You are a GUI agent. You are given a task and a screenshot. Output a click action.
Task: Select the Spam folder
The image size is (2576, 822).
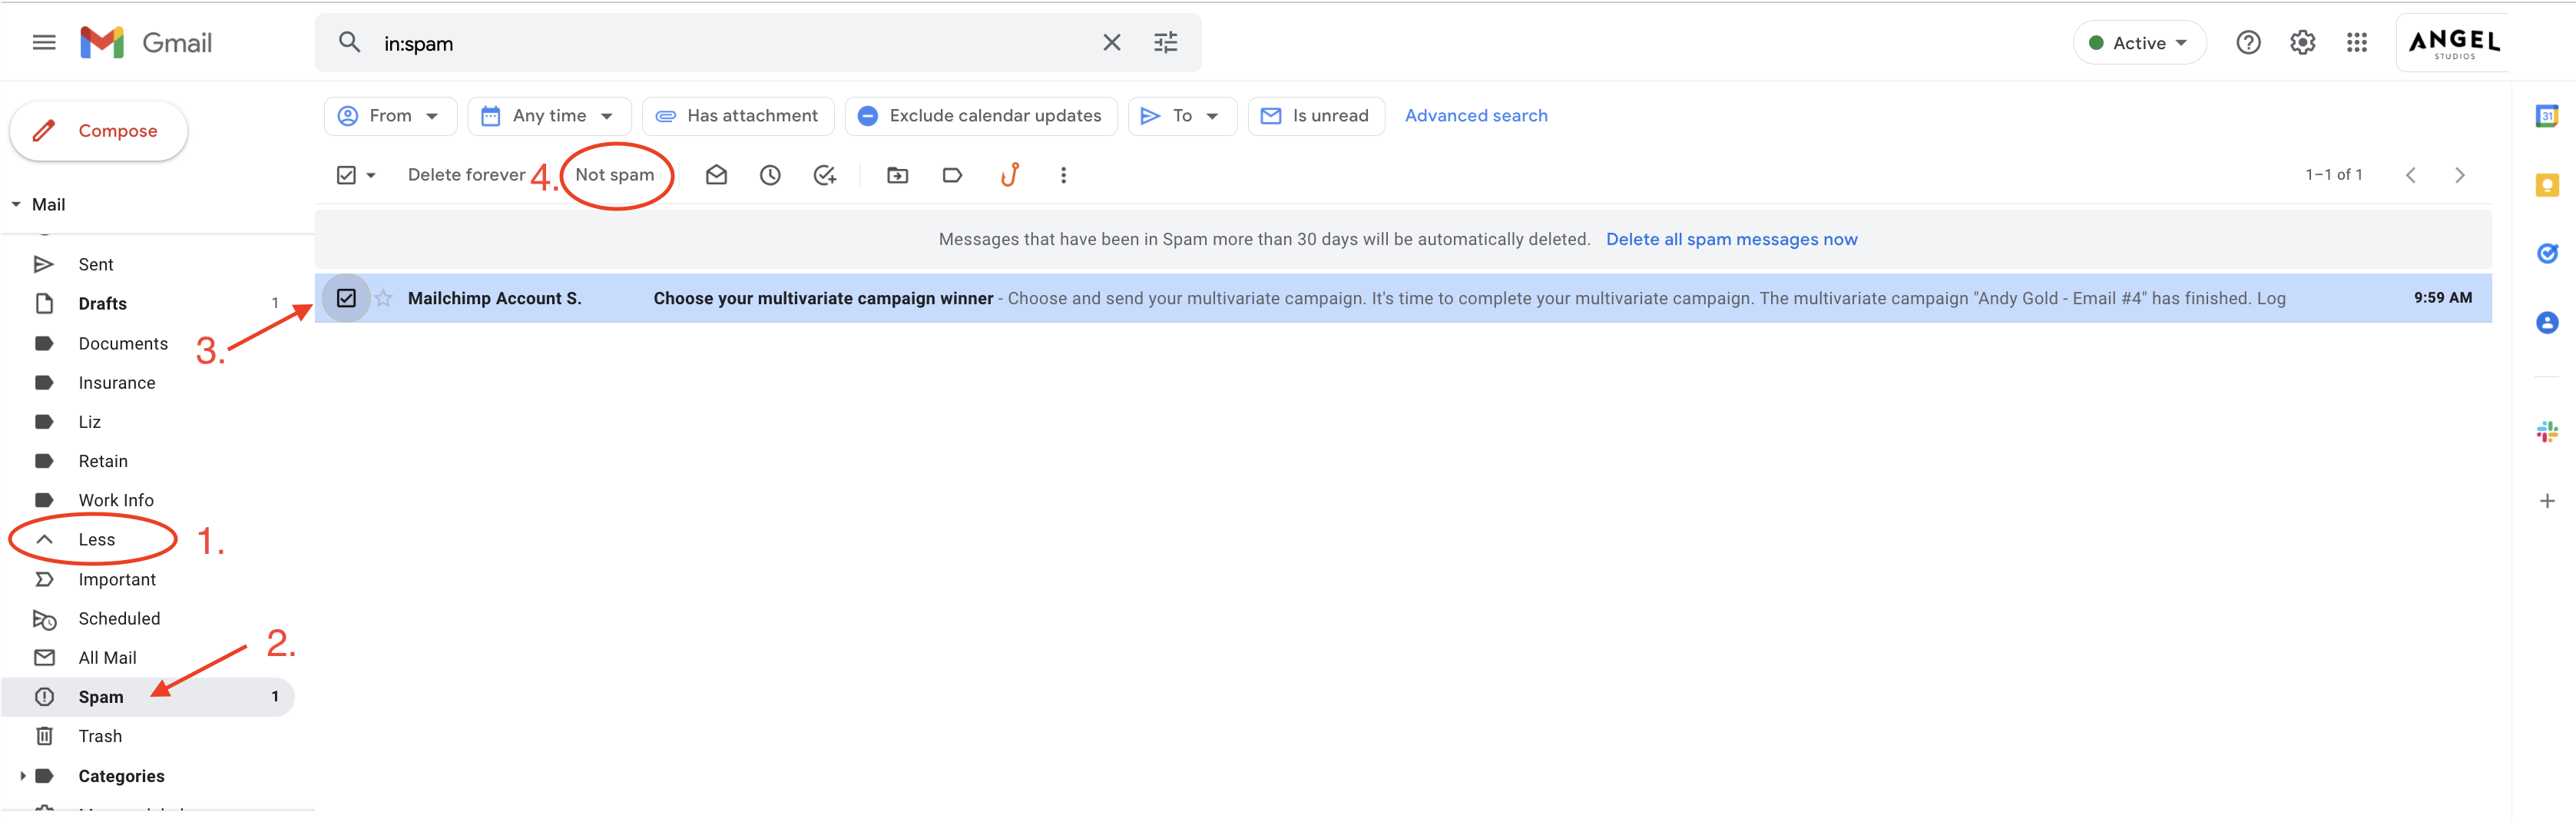(x=100, y=697)
